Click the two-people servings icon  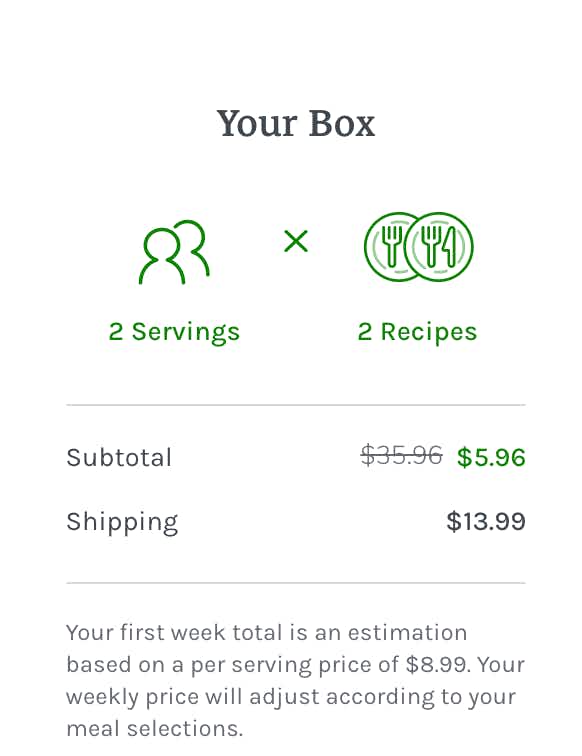[x=174, y=252]
